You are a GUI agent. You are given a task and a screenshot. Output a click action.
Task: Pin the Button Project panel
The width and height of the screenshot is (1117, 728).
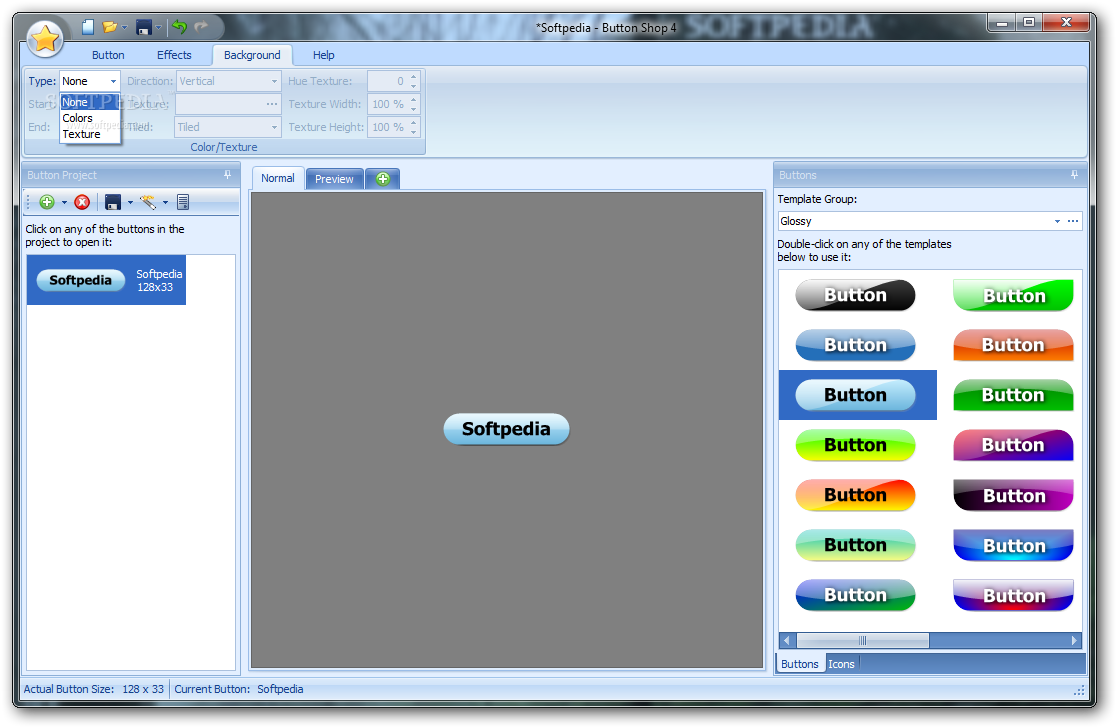pos(227,175)
